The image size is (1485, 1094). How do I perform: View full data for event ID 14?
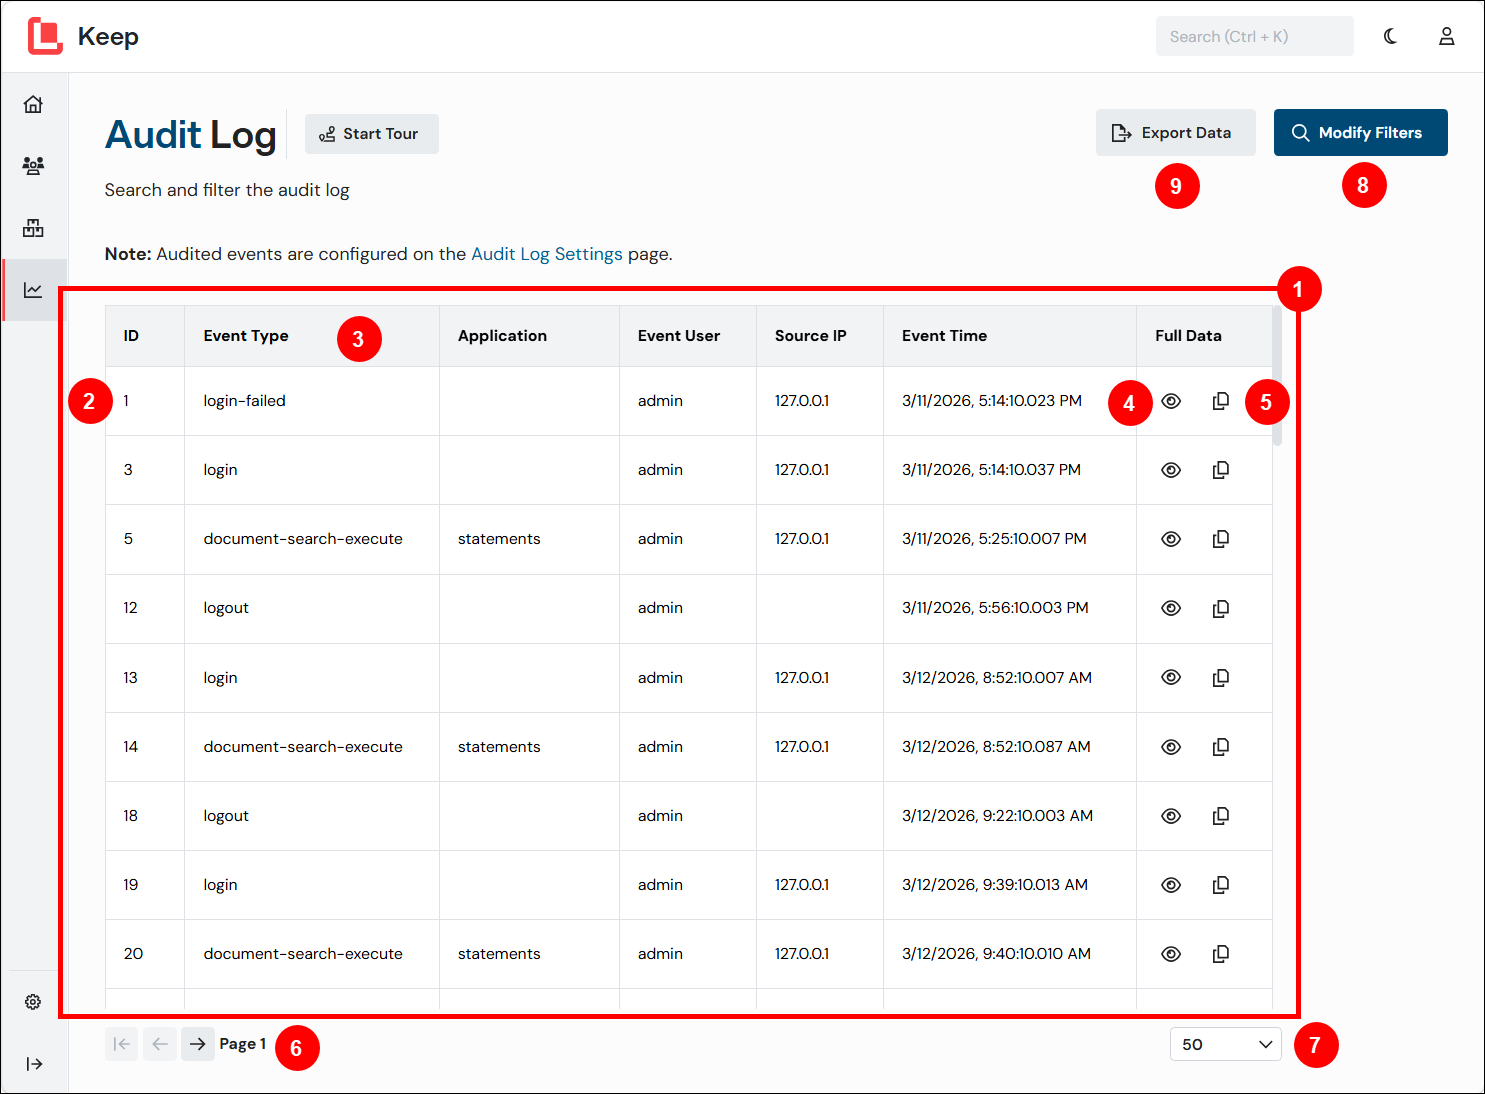coord(1171,747)
